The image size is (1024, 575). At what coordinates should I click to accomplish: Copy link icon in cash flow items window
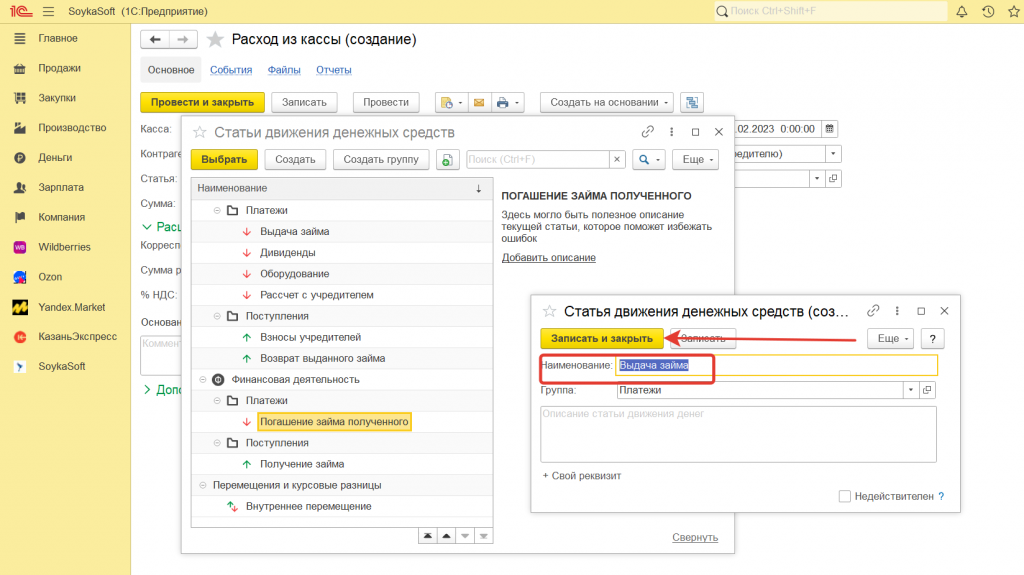pyautogui.click(x=648, y=132)
